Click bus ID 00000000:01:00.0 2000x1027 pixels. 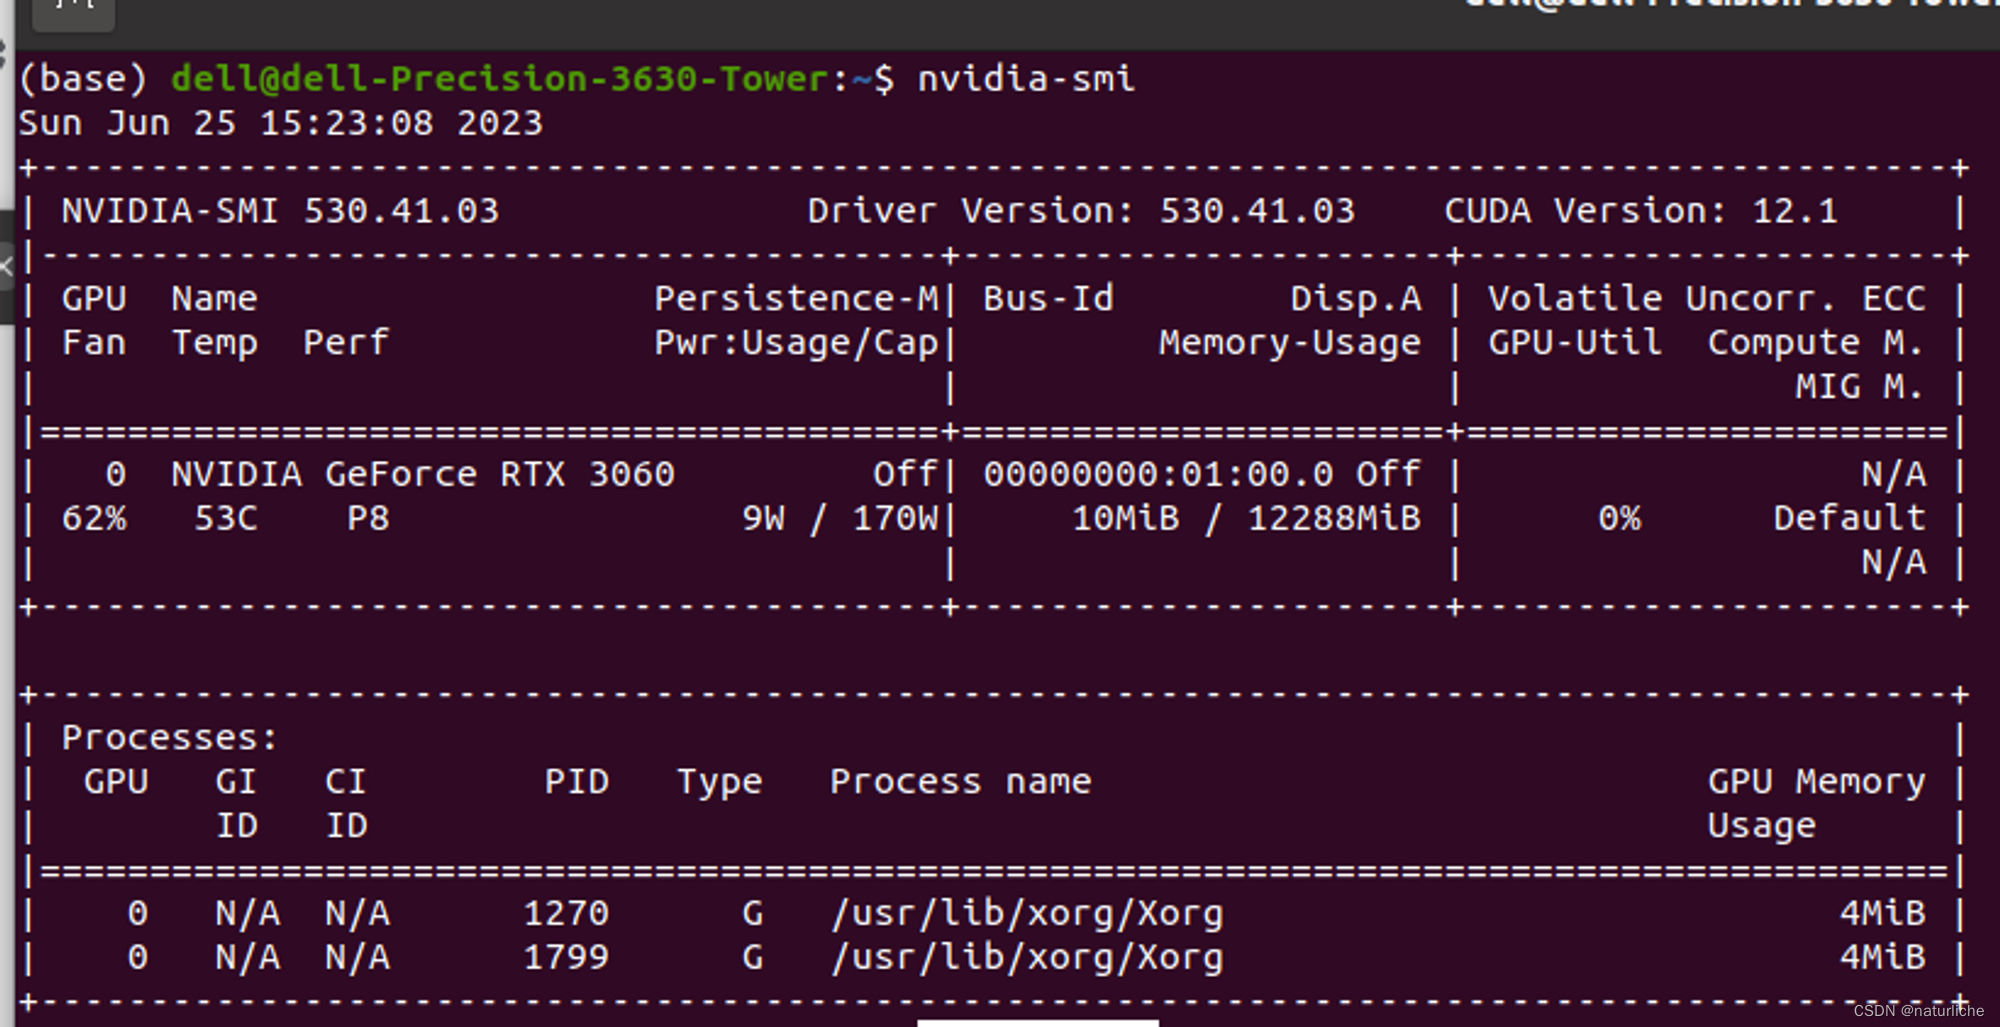click(x=1158, y=474)
